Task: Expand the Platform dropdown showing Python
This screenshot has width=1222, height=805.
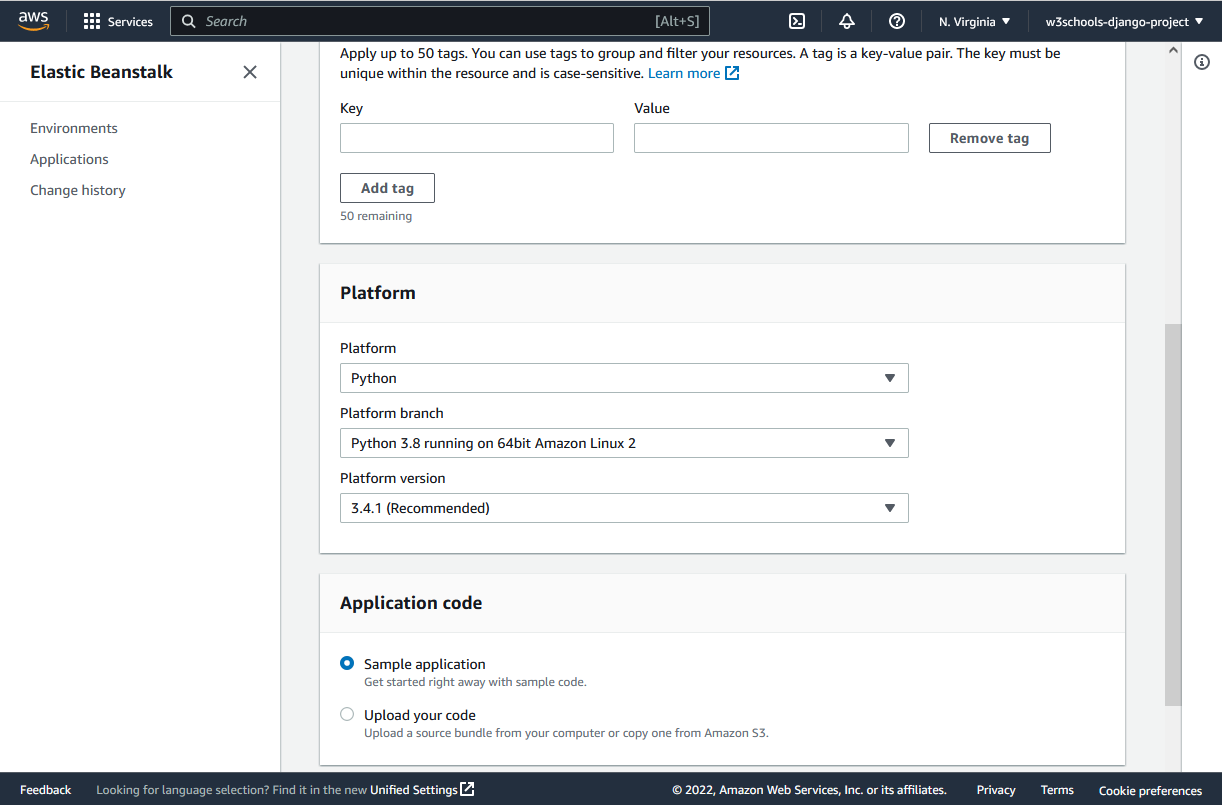Action: coord(623,378)
